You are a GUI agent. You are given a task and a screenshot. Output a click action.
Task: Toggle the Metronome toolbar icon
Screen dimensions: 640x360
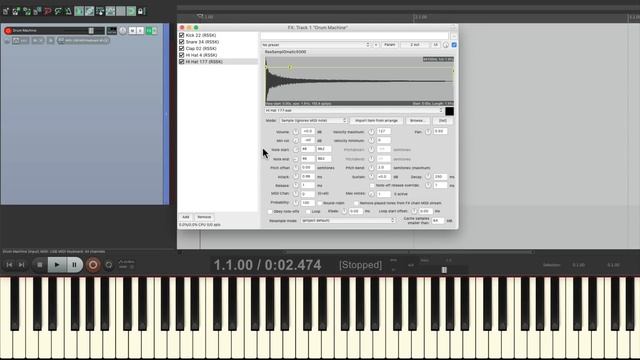[x=68, y=11]
